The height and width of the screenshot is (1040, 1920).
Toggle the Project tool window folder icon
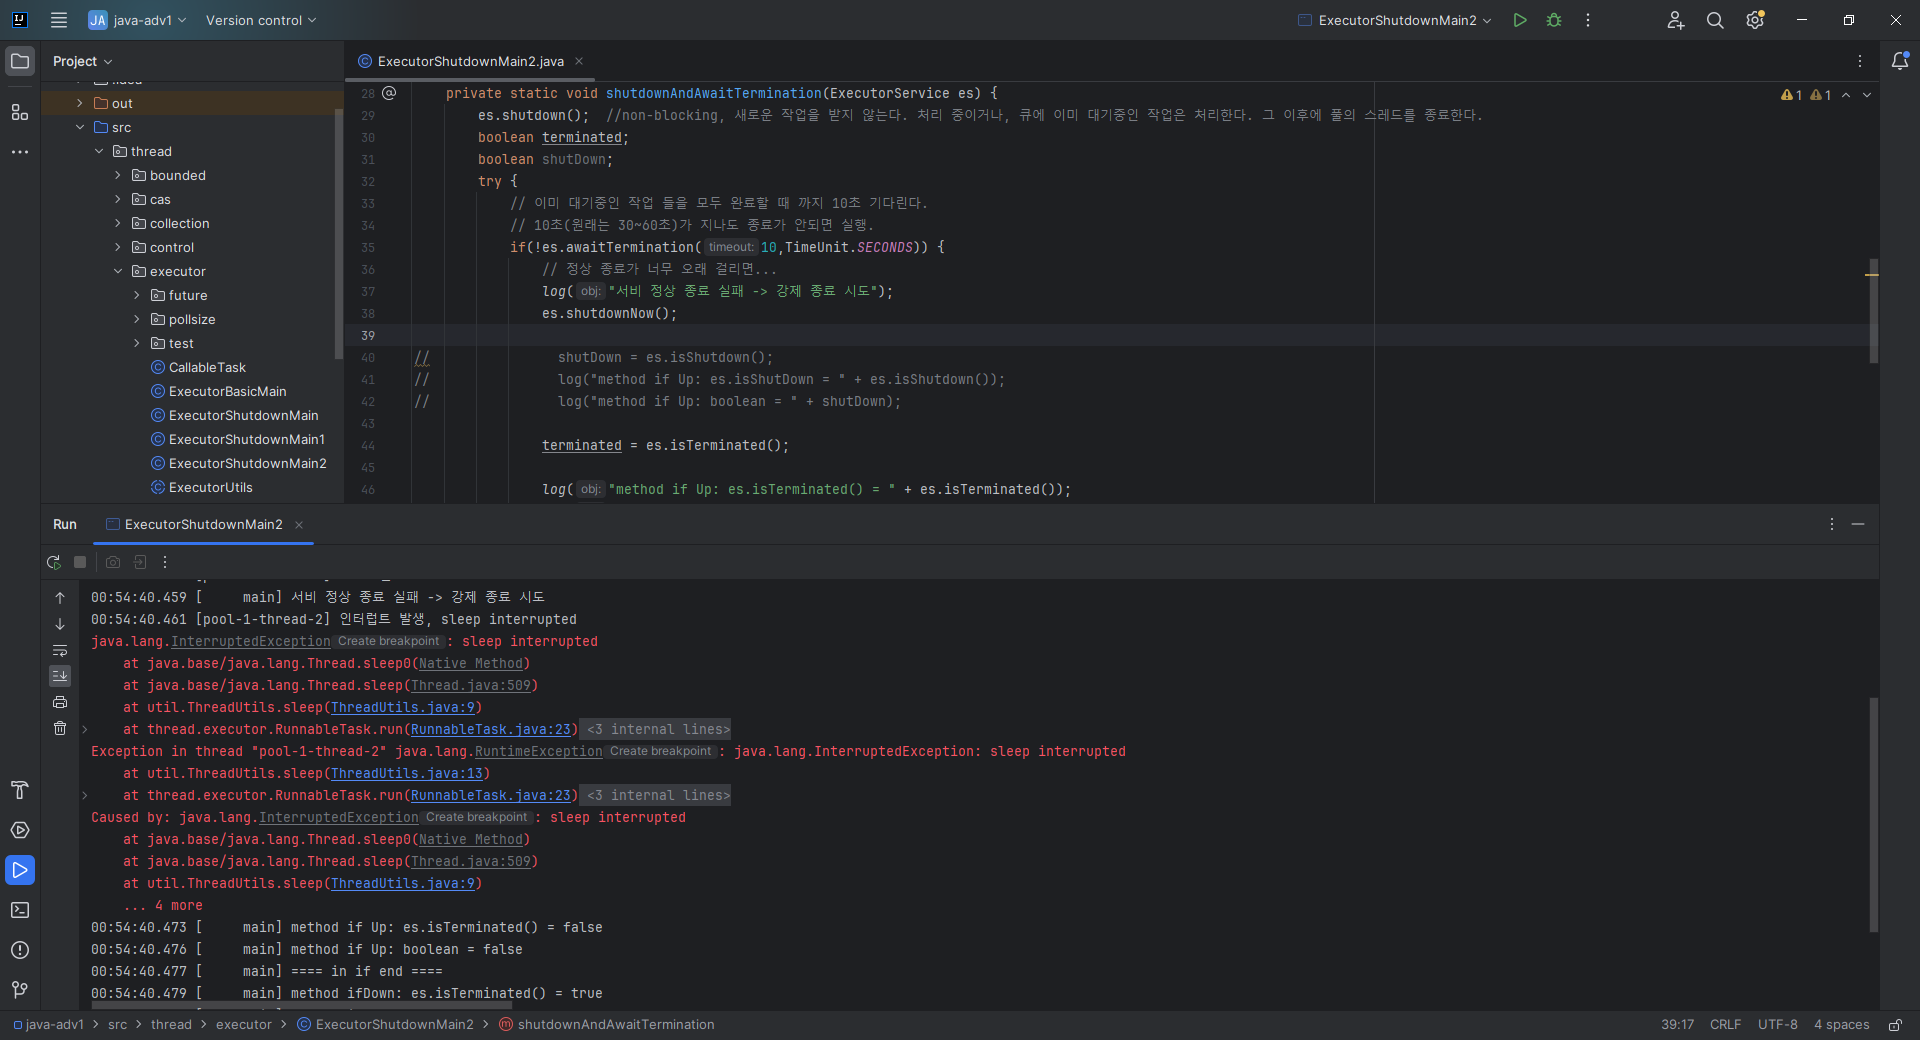coord(20,61)
